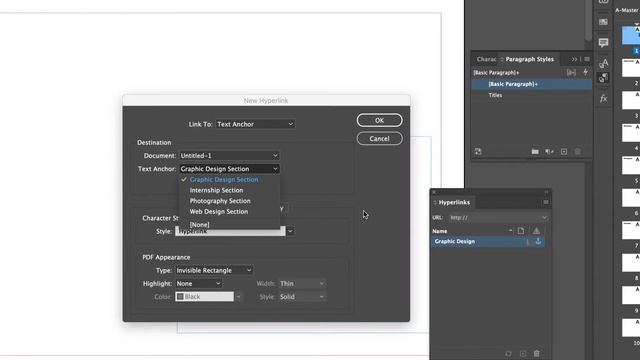The image size is (640, 360).
Task: Click the warning status icon in Hyperlinks header
Action: pos(536,231)
